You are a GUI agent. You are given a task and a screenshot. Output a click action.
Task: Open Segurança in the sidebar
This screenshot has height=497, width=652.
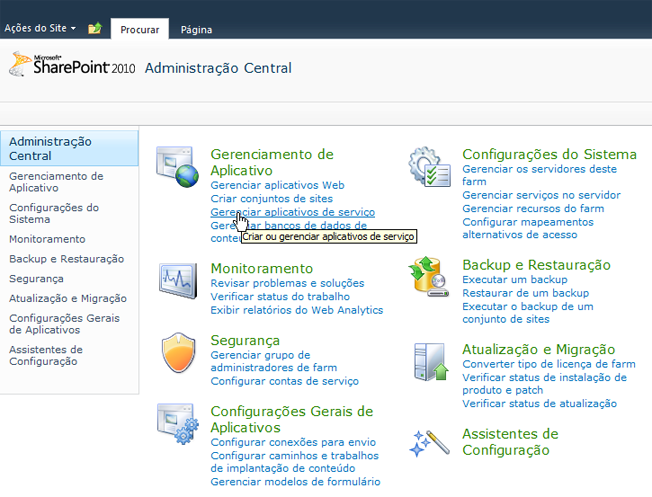point(36,279)
